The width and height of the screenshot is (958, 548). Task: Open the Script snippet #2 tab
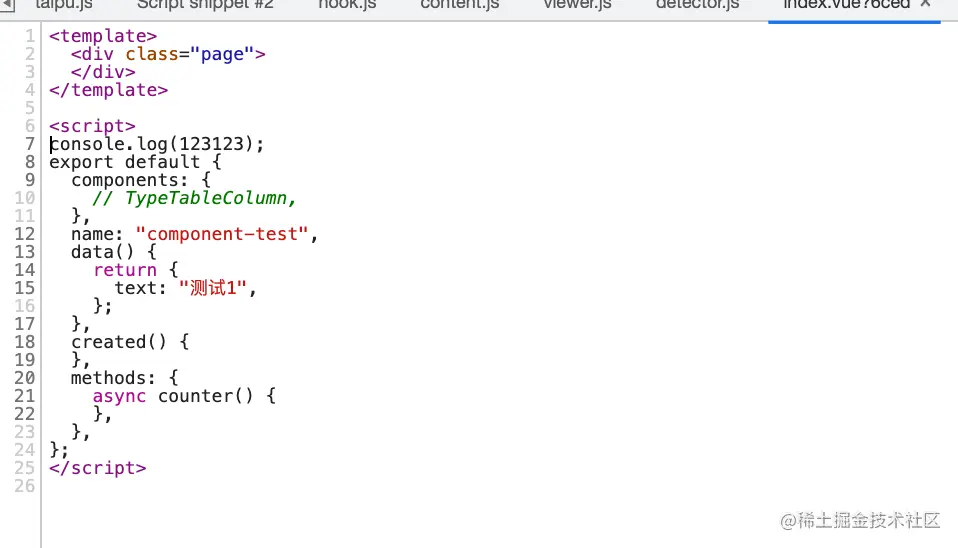205,5
